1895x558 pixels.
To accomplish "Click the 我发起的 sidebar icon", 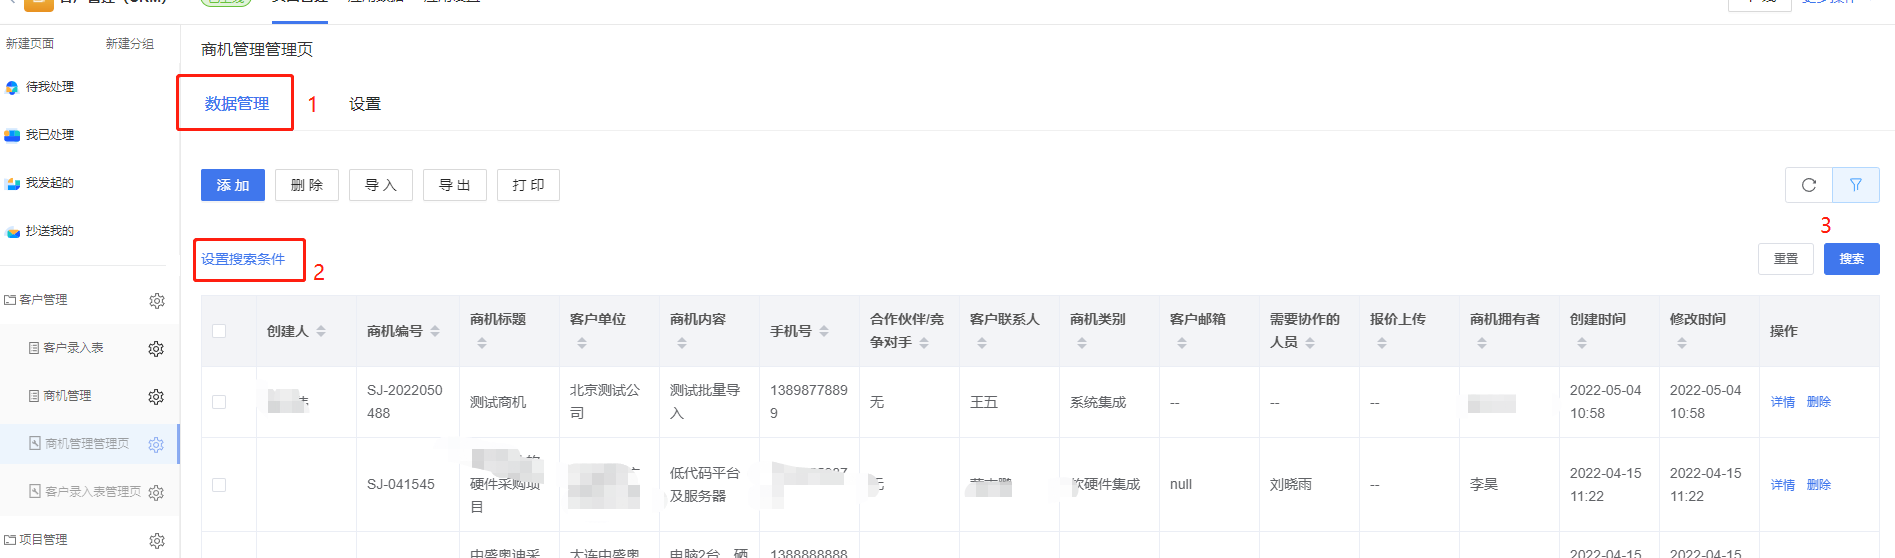I will tap(12, 184).
